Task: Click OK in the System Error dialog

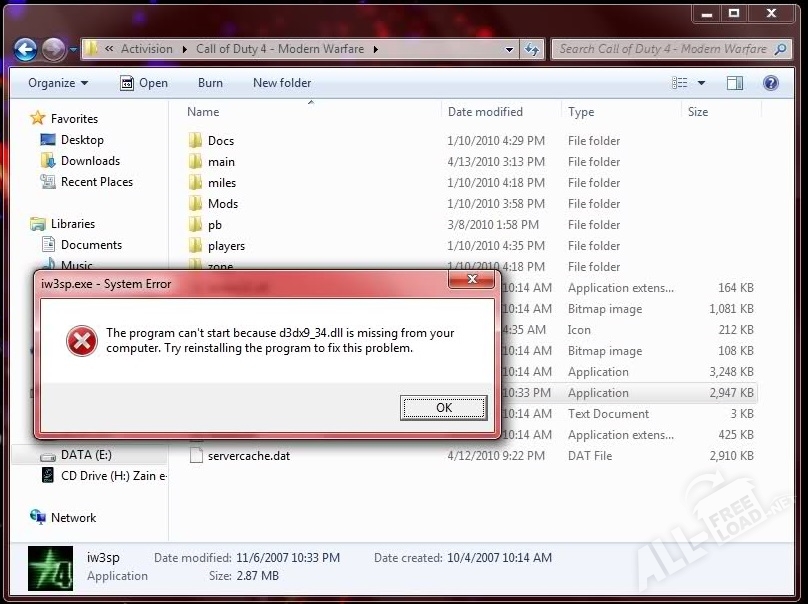Action: pos(443,407)
